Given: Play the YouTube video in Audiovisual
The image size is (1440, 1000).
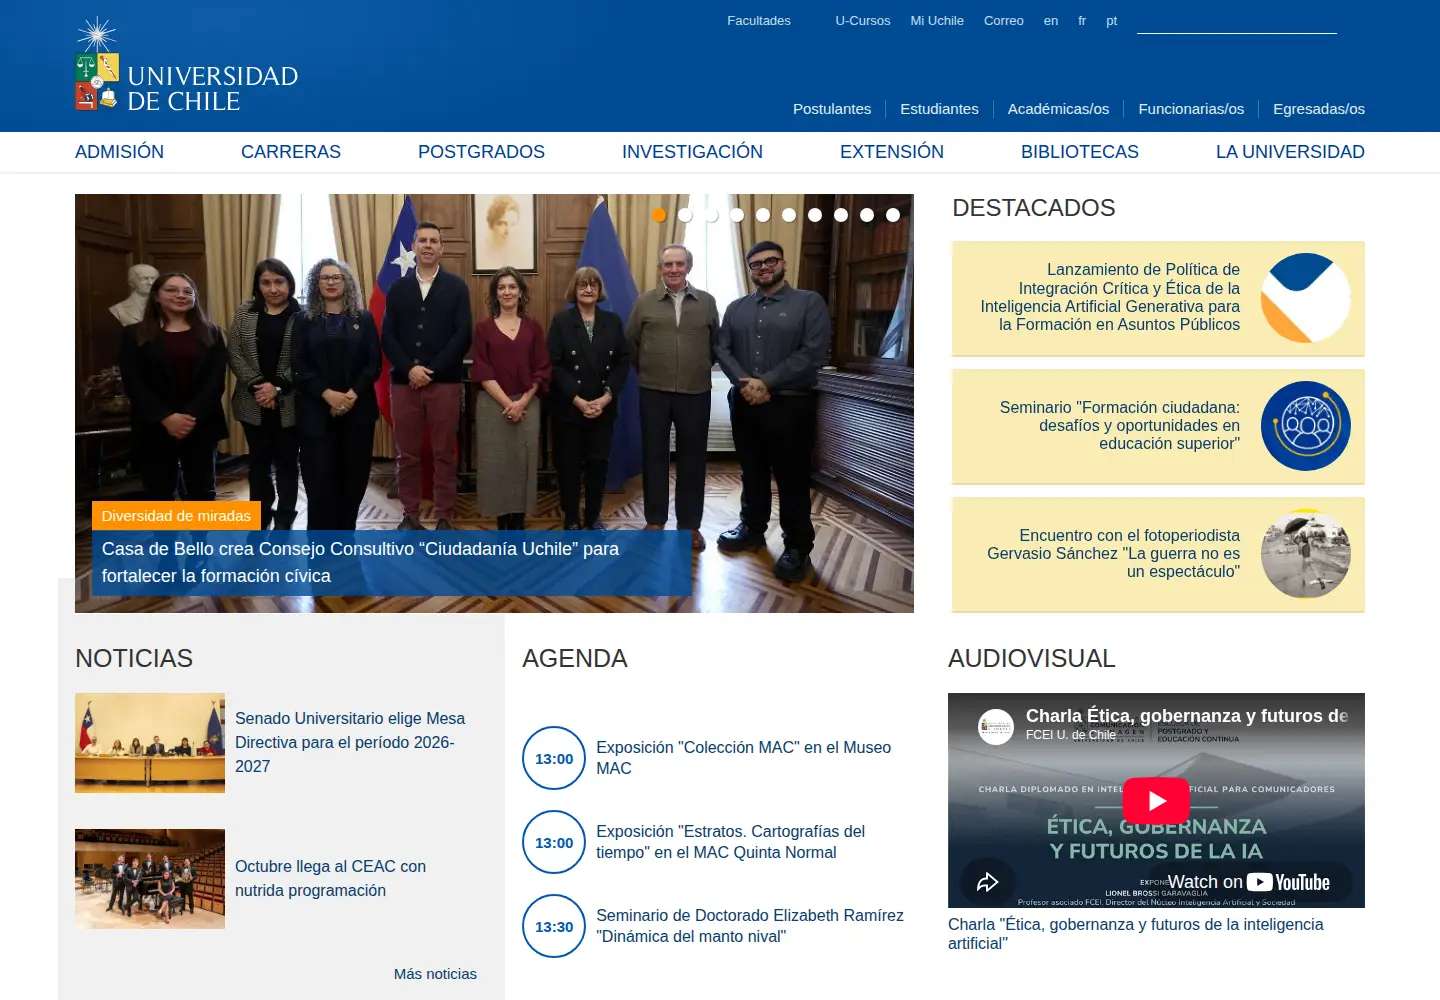Looking at the screenshot, I should [1156, 801].
